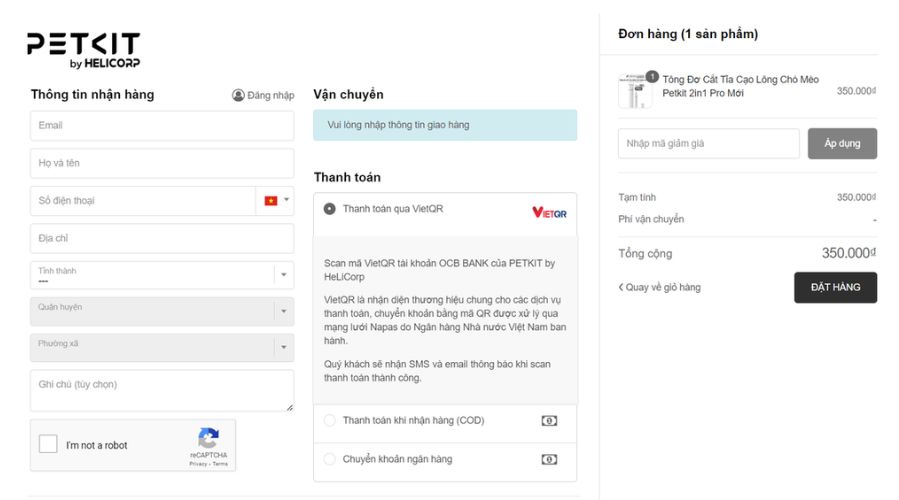Open the Tỉnh thành dropdown
The height and width of the screenshot is (500, 899).
click(162, 275)
